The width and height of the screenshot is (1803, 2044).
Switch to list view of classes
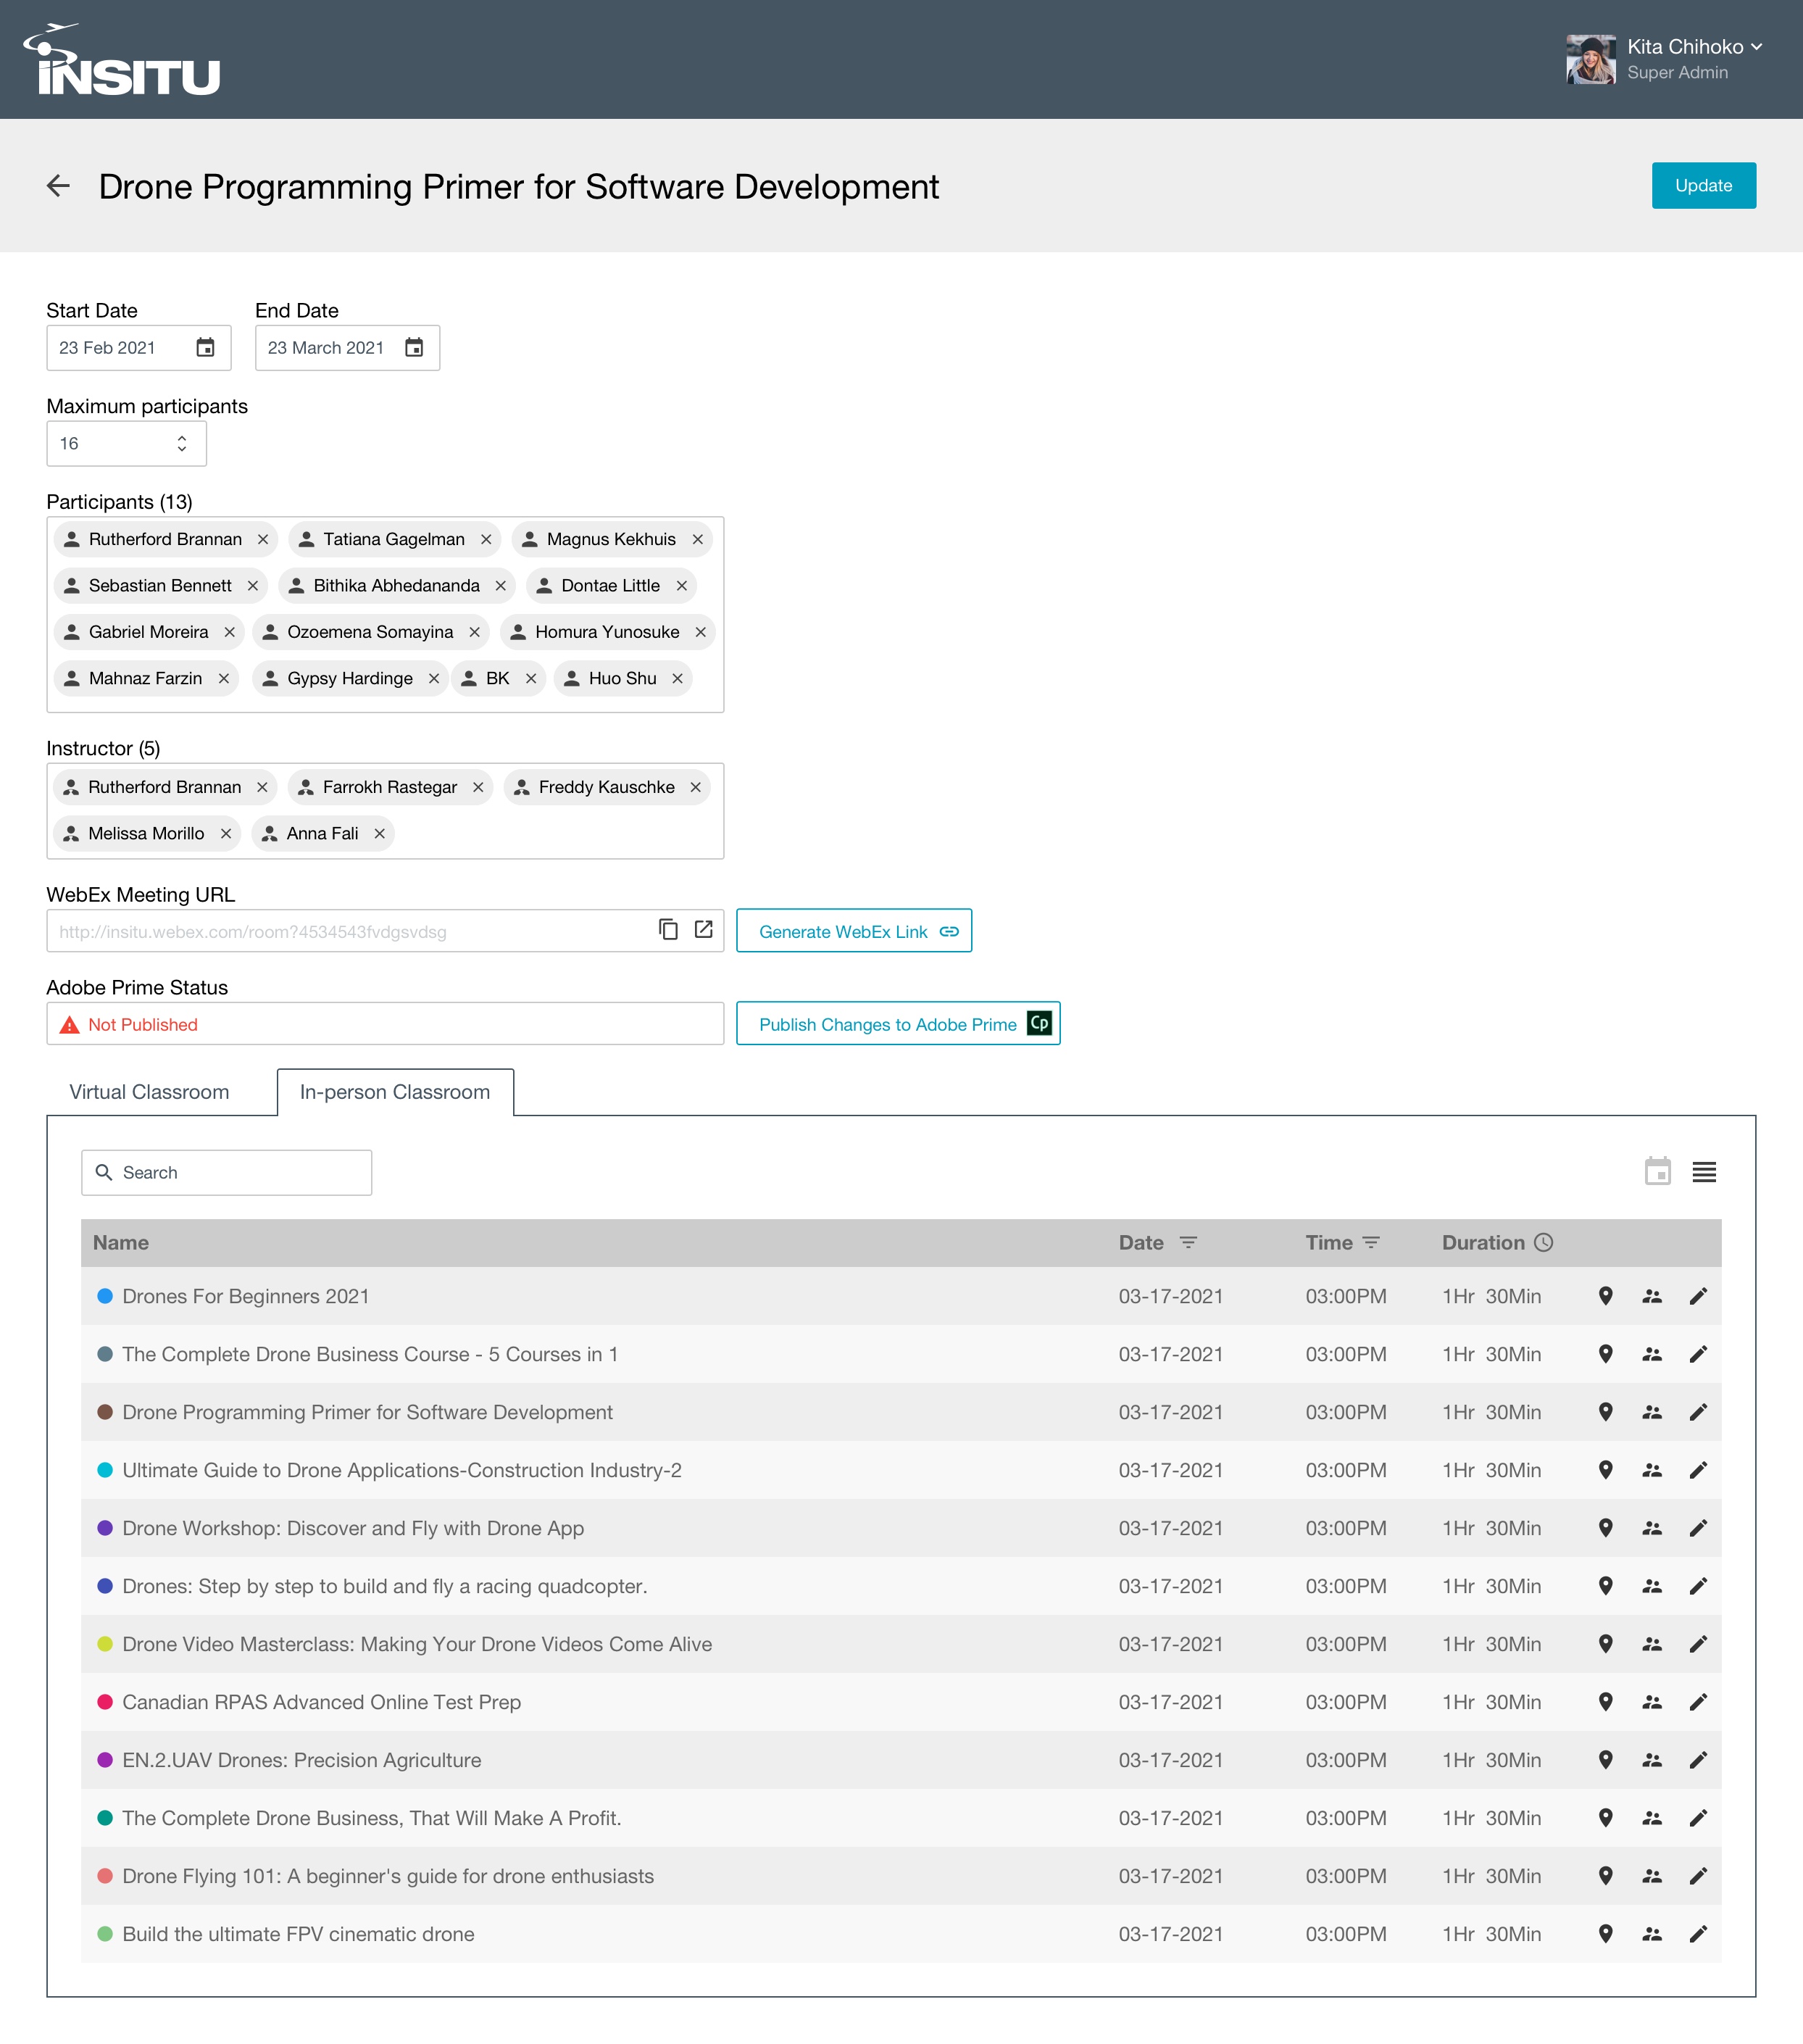point(1704,1172)
